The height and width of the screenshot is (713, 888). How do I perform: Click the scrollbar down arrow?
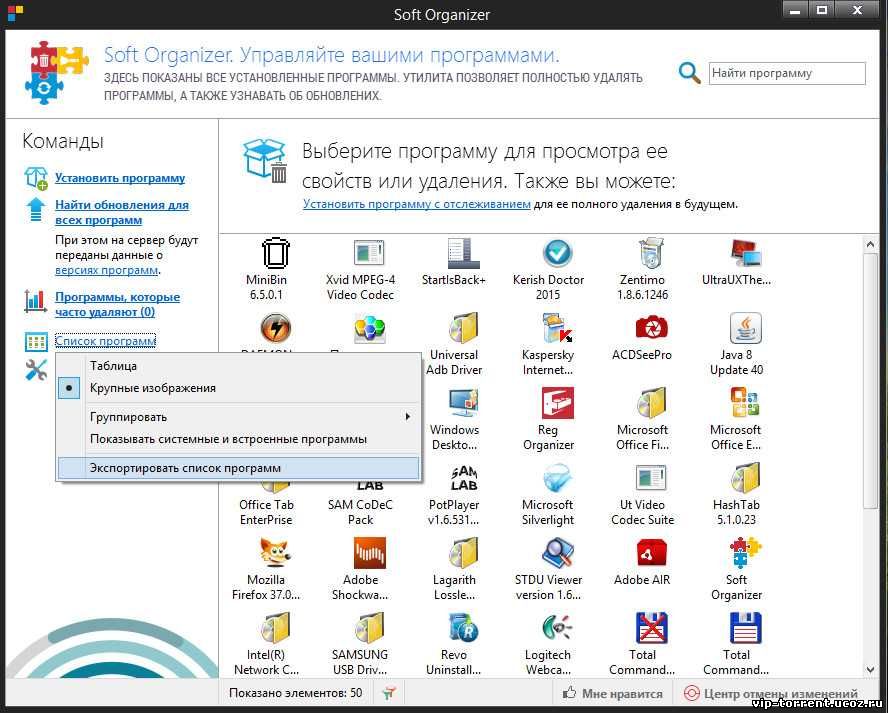coord(870,669)
